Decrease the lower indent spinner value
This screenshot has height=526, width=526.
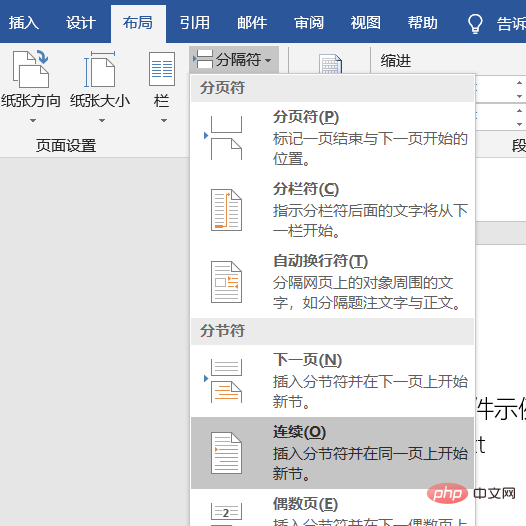519,124
